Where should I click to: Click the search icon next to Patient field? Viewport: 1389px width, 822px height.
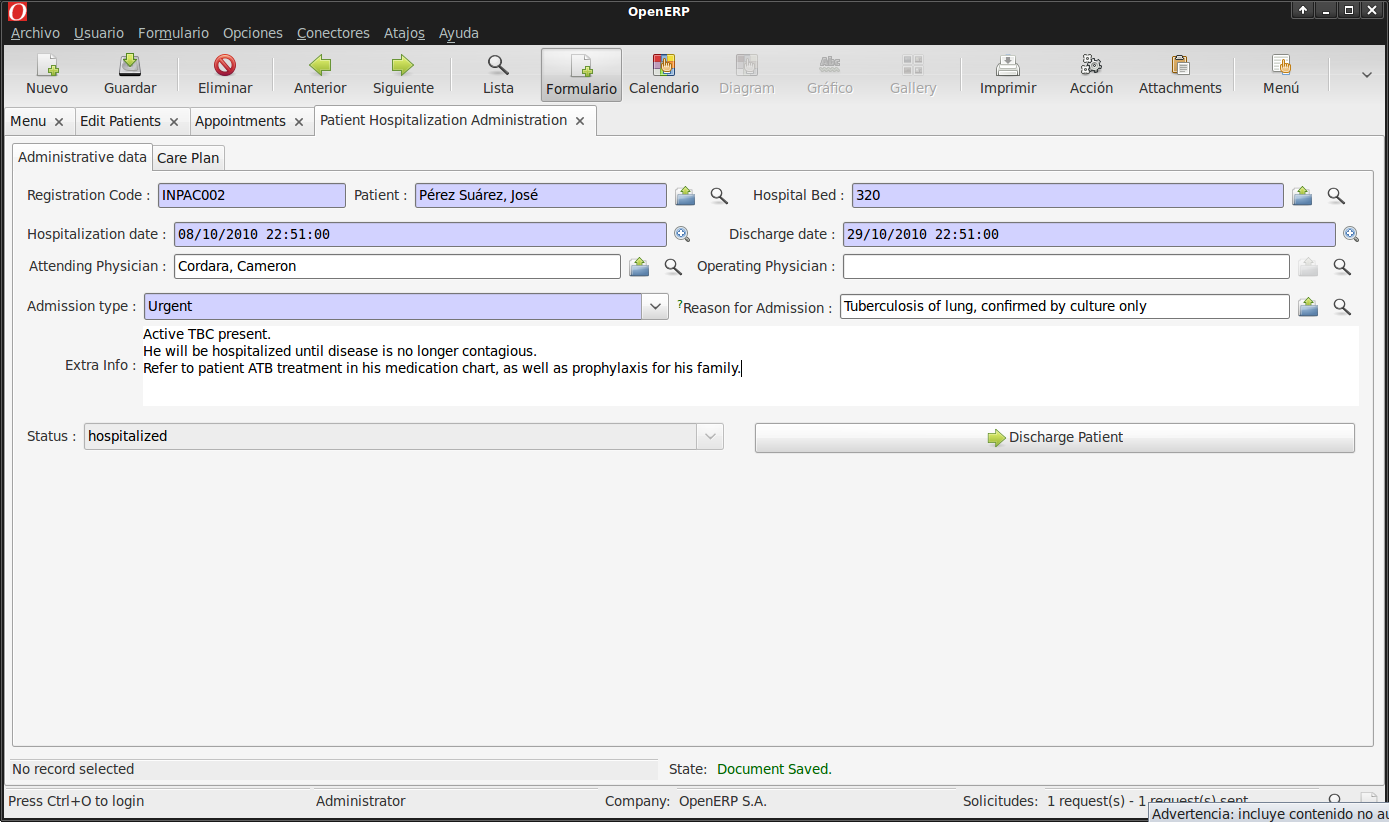719,196
